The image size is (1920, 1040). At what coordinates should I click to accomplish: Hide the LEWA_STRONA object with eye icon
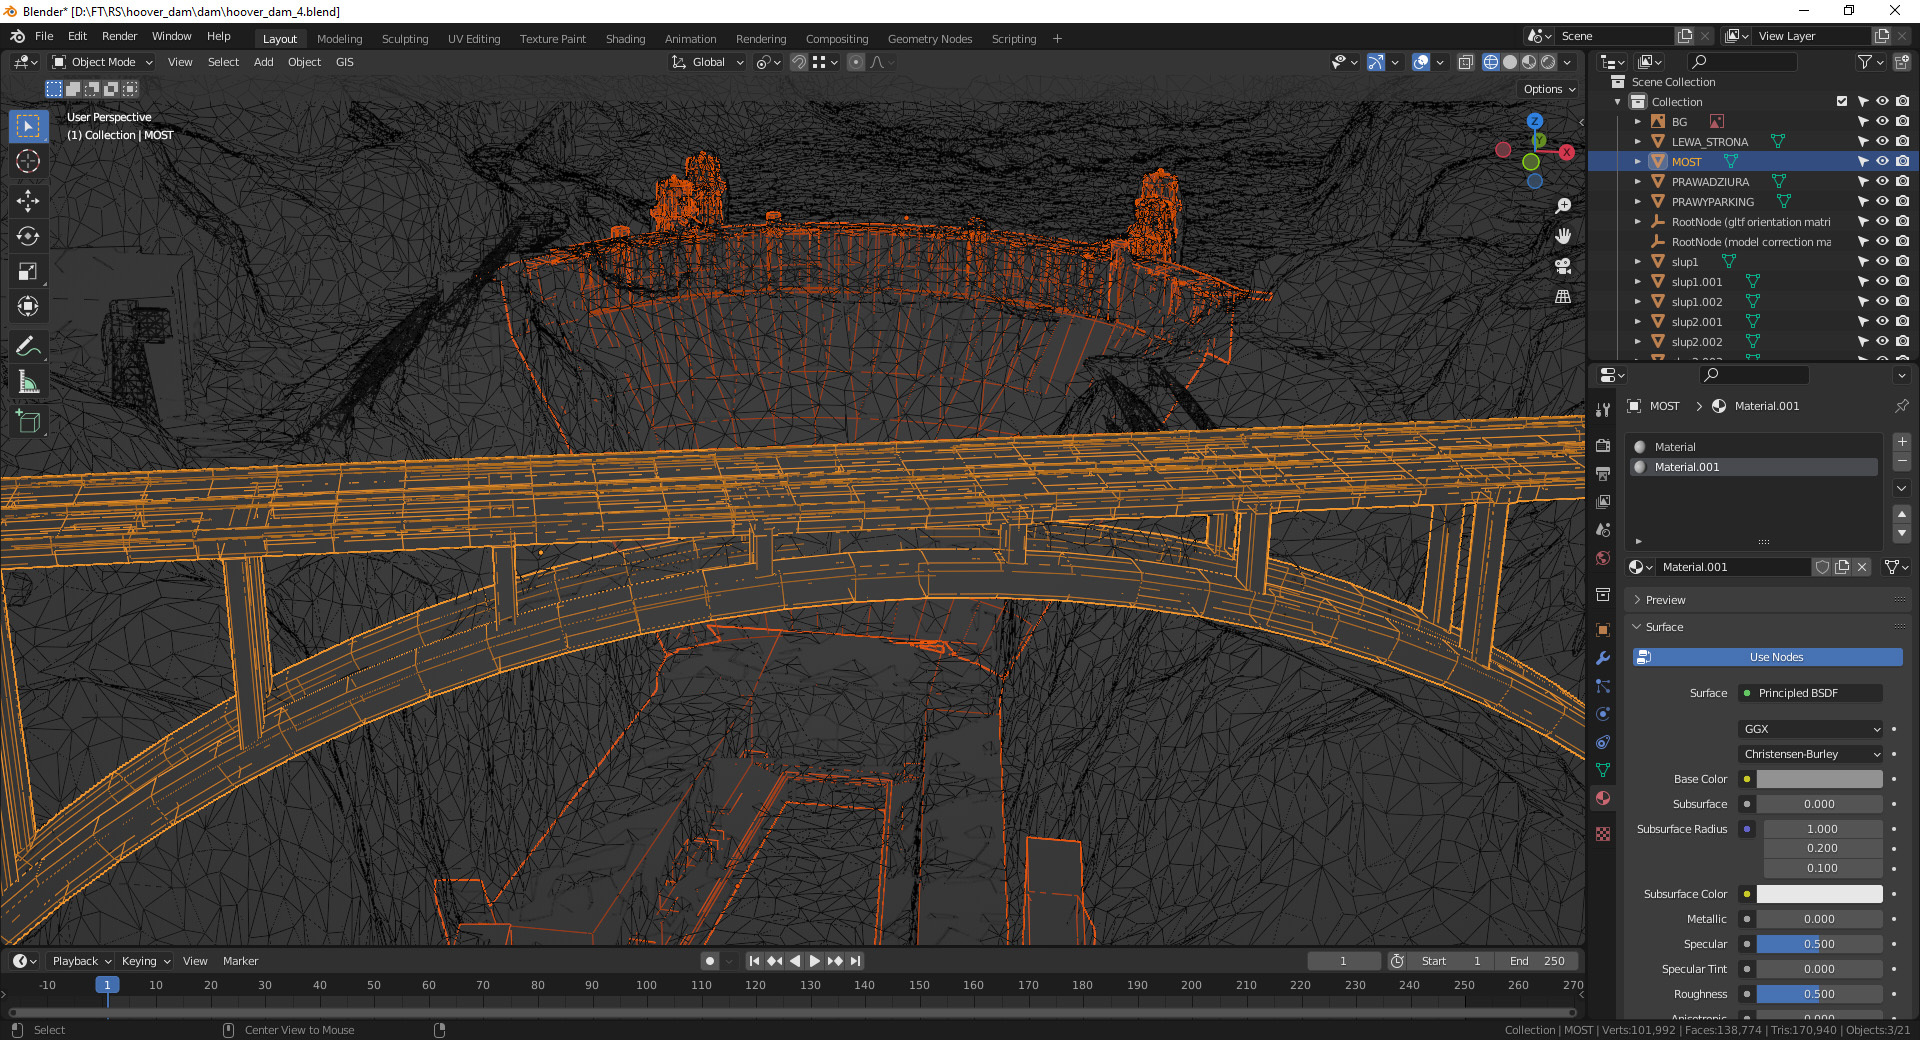coord(1882,141)
